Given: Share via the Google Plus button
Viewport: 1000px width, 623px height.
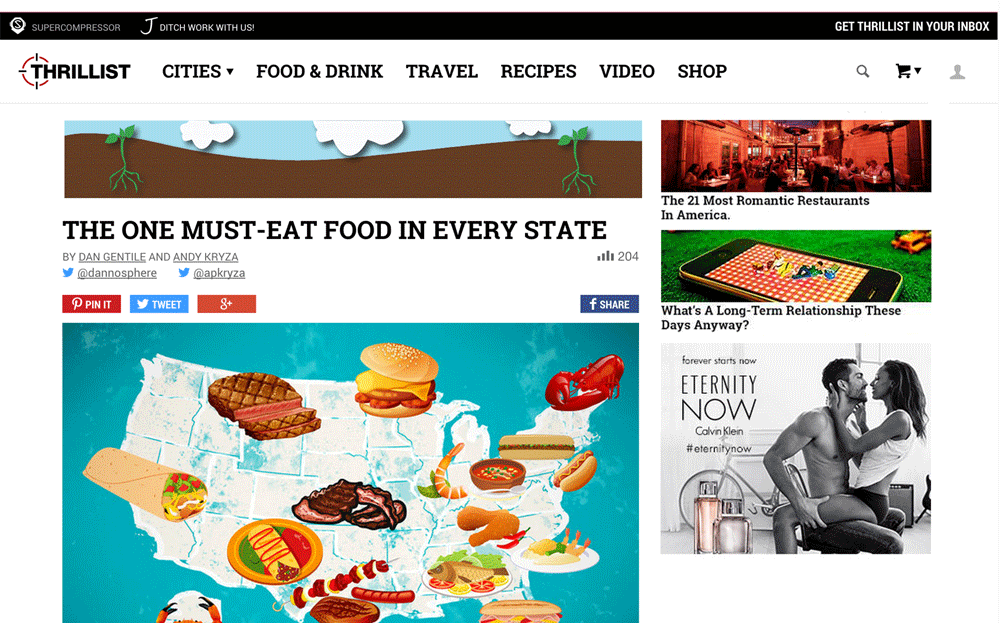Looking at the screenshot, I should click(x=226, y=304).
